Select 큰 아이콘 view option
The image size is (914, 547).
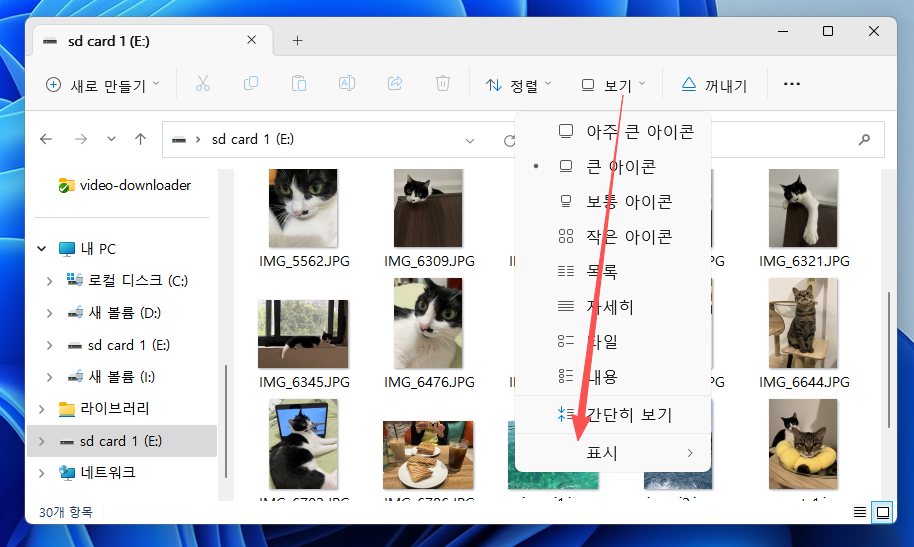[x=613, y=167]
